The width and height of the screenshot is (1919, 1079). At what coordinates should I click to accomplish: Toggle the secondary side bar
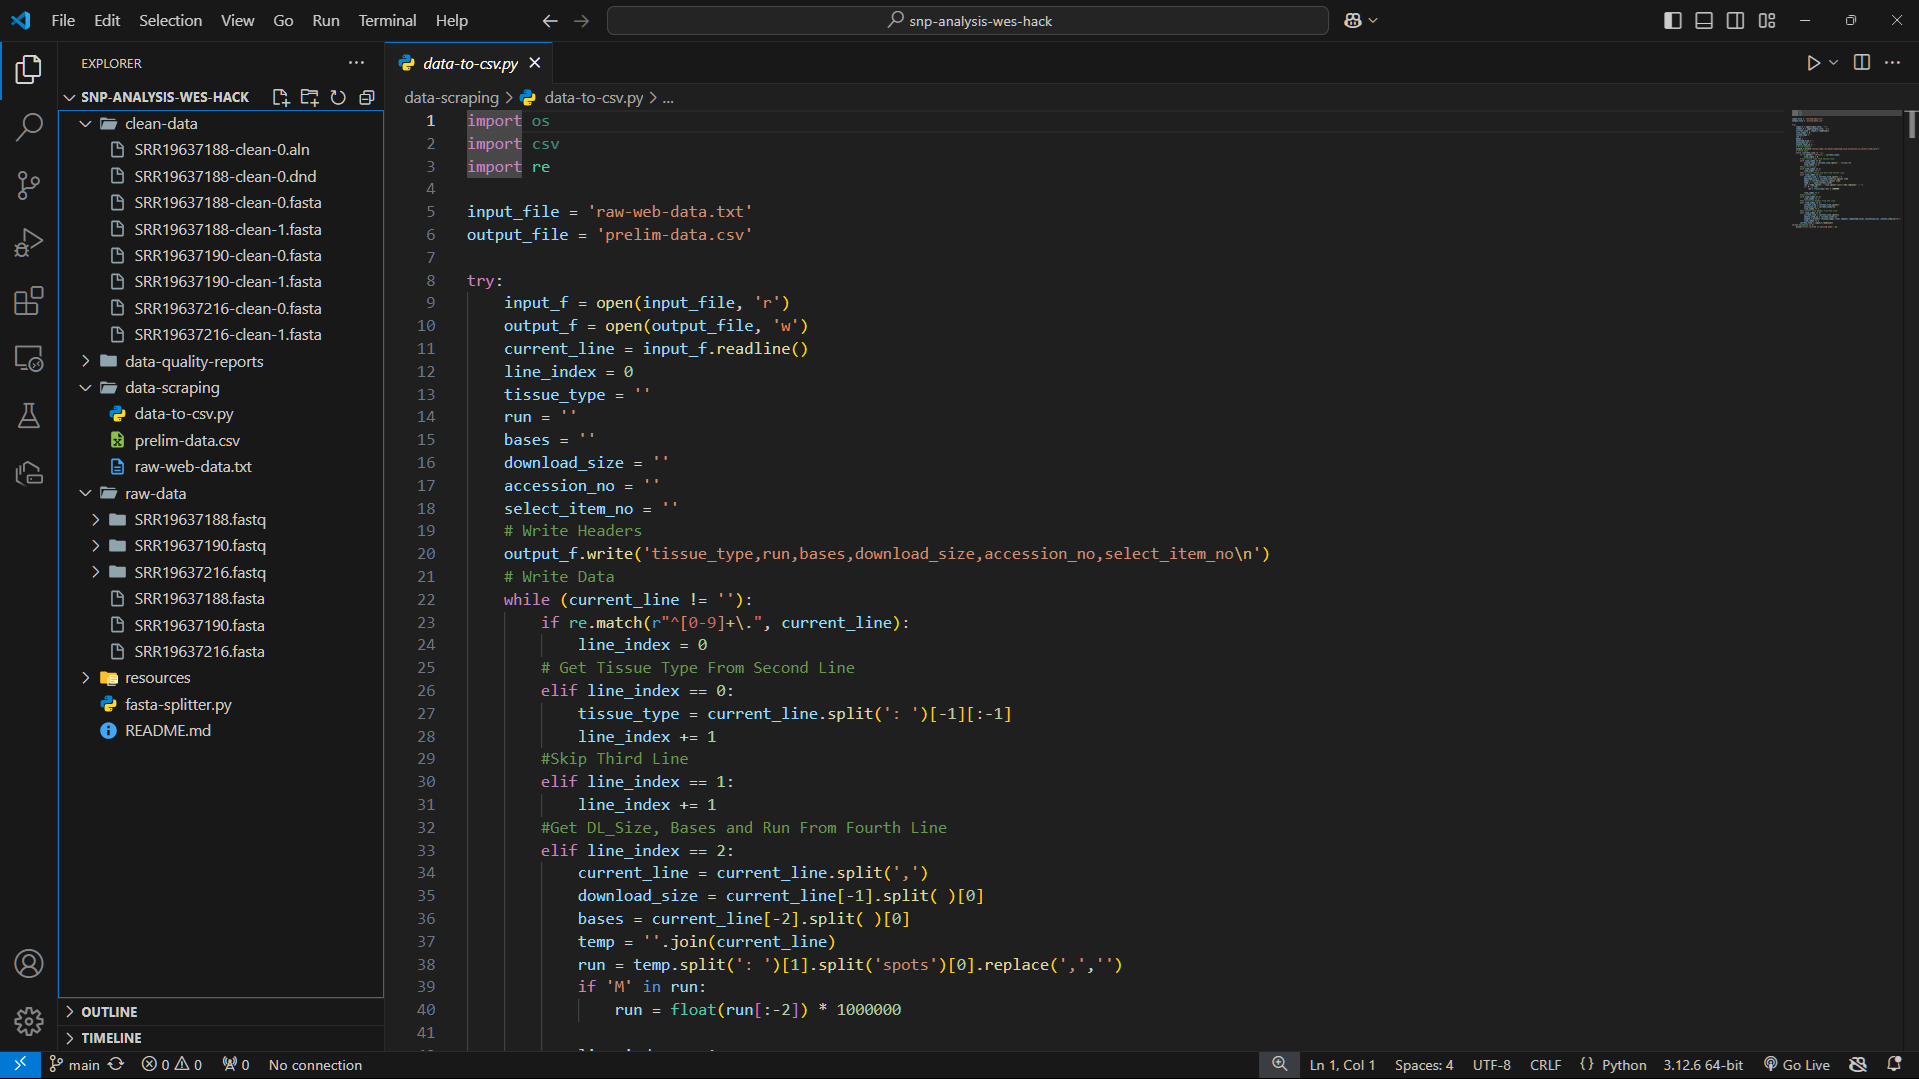pyautogui.click(x=1736, y=21)
